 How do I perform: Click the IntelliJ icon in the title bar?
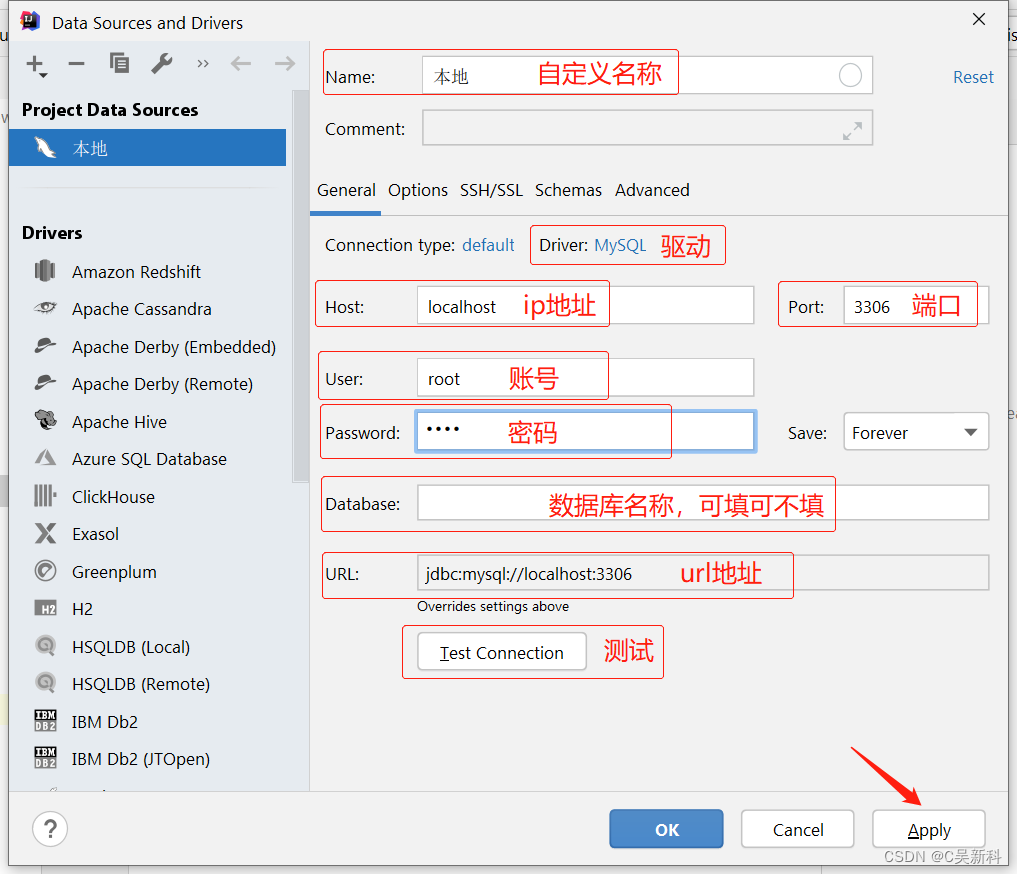[x=30, y=21]
